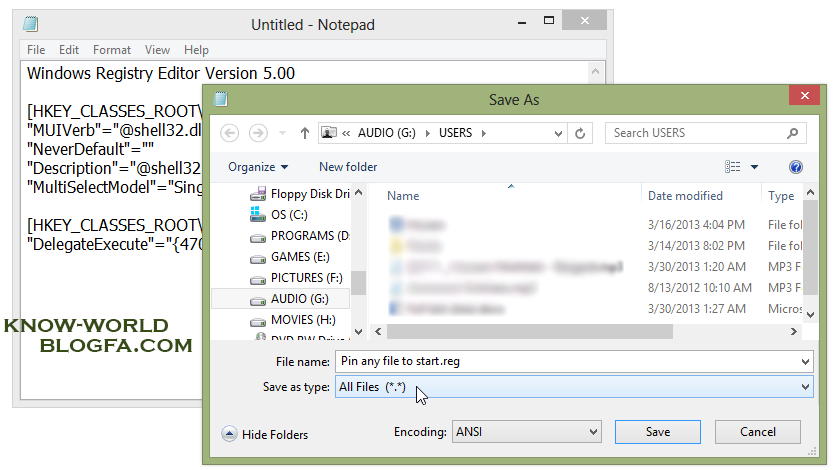
Task: Click the Forward navigation arrow
Action: click(258, 133)
